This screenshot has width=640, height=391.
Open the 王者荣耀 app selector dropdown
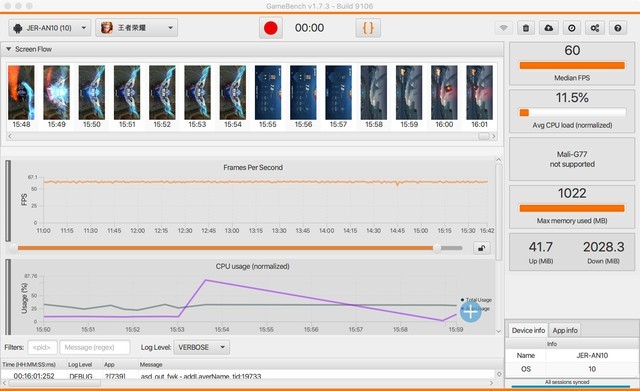pyautogui.click(x=136, y=28)
